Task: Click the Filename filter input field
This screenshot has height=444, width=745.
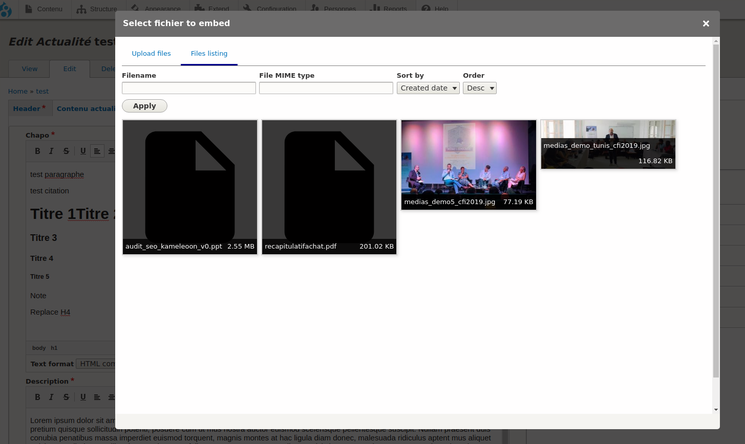Action: [189, 88]
